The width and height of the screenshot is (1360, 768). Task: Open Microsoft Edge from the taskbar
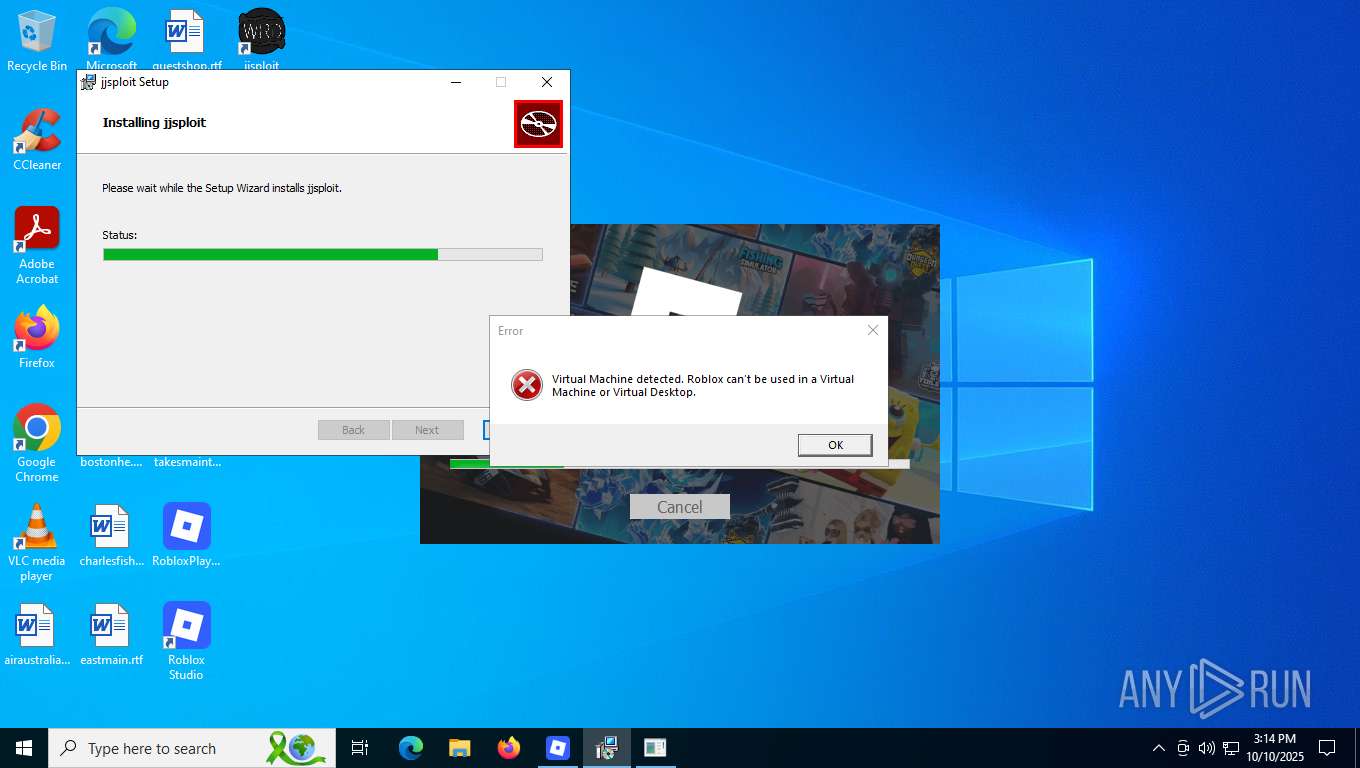411,748
